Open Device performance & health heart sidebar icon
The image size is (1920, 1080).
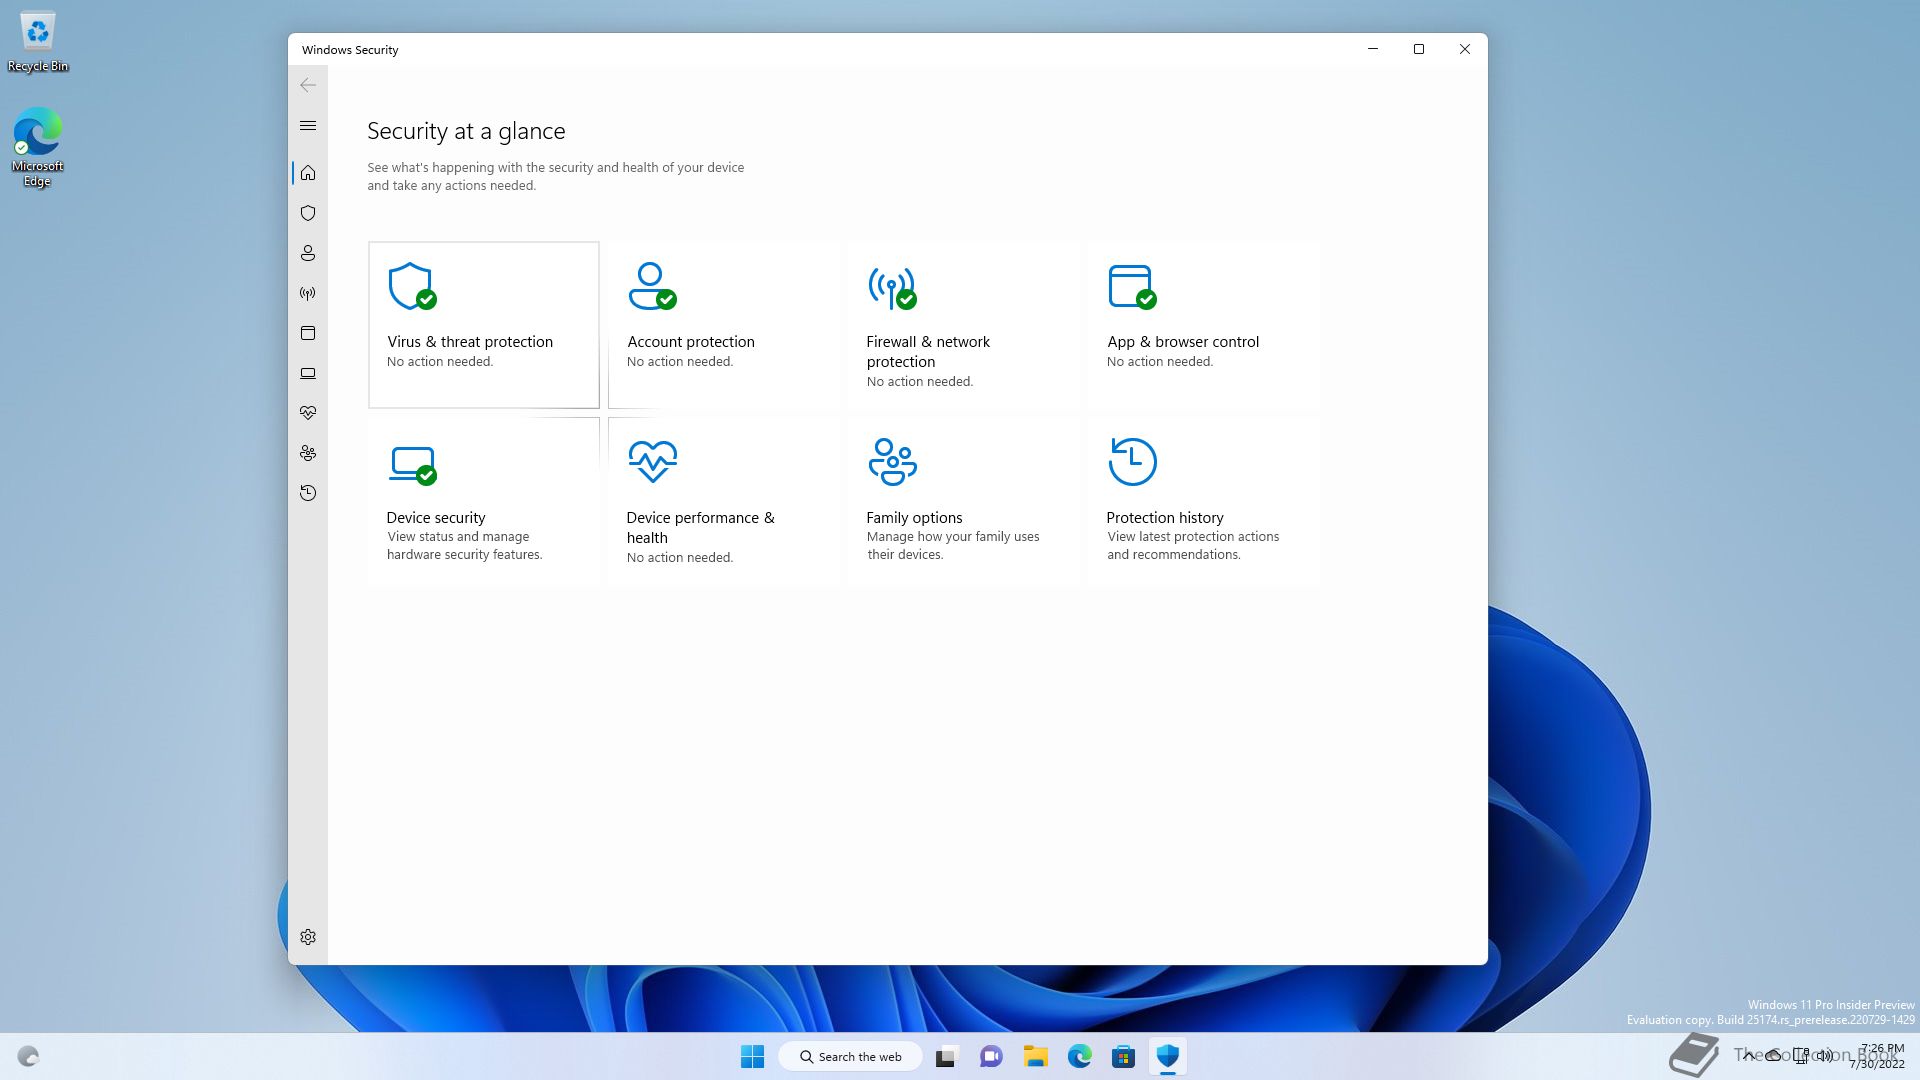(308, 413)
